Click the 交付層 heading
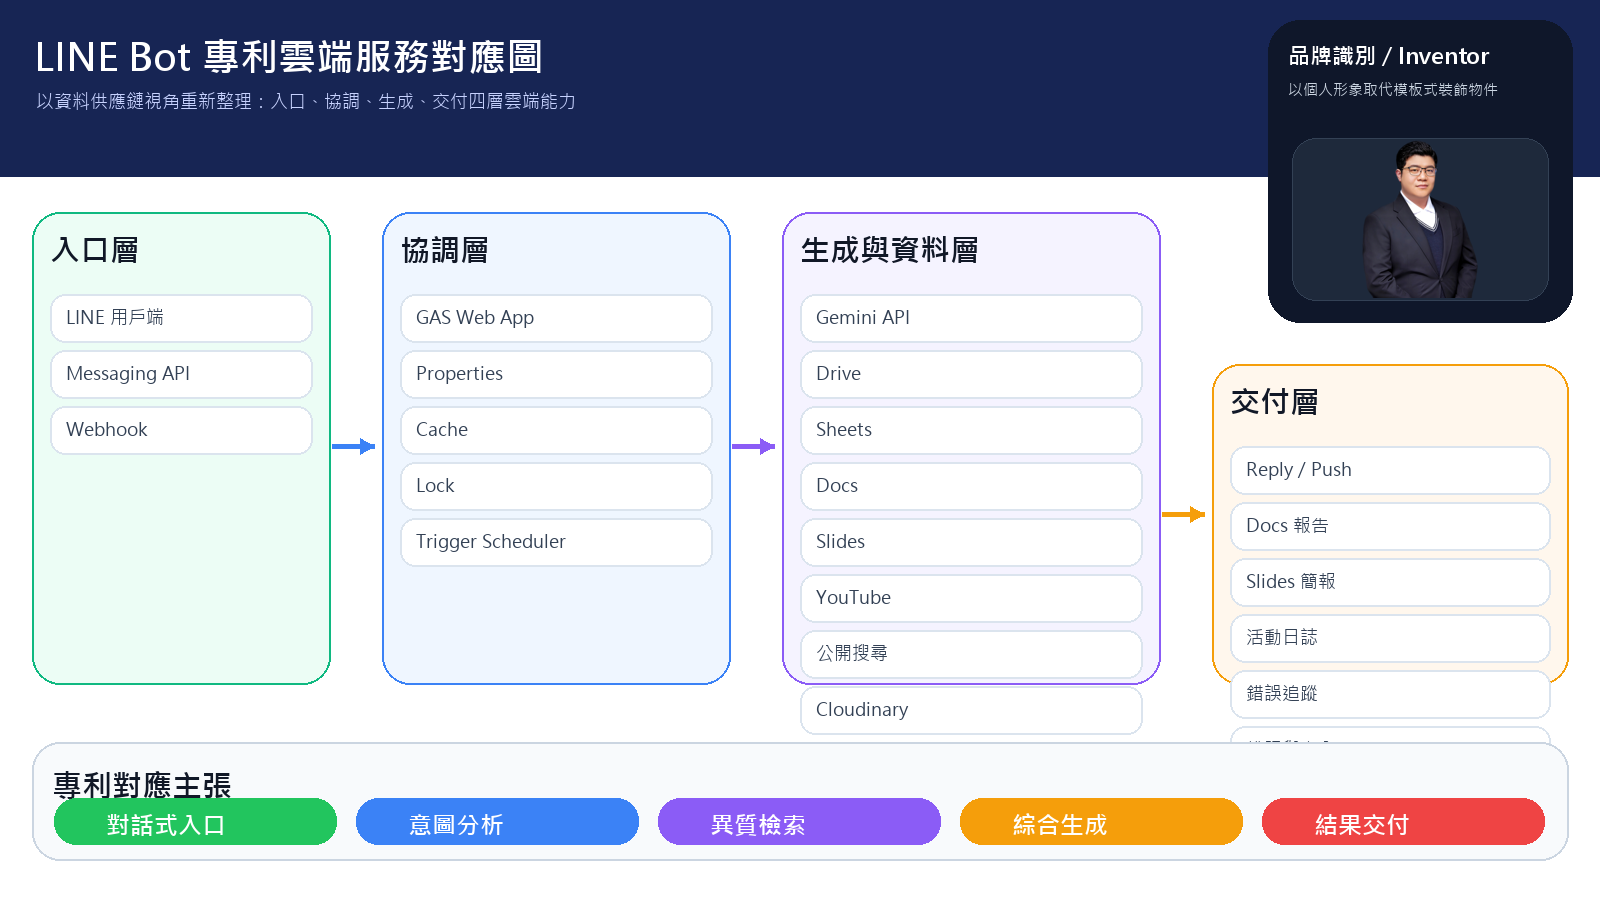 1275,402
